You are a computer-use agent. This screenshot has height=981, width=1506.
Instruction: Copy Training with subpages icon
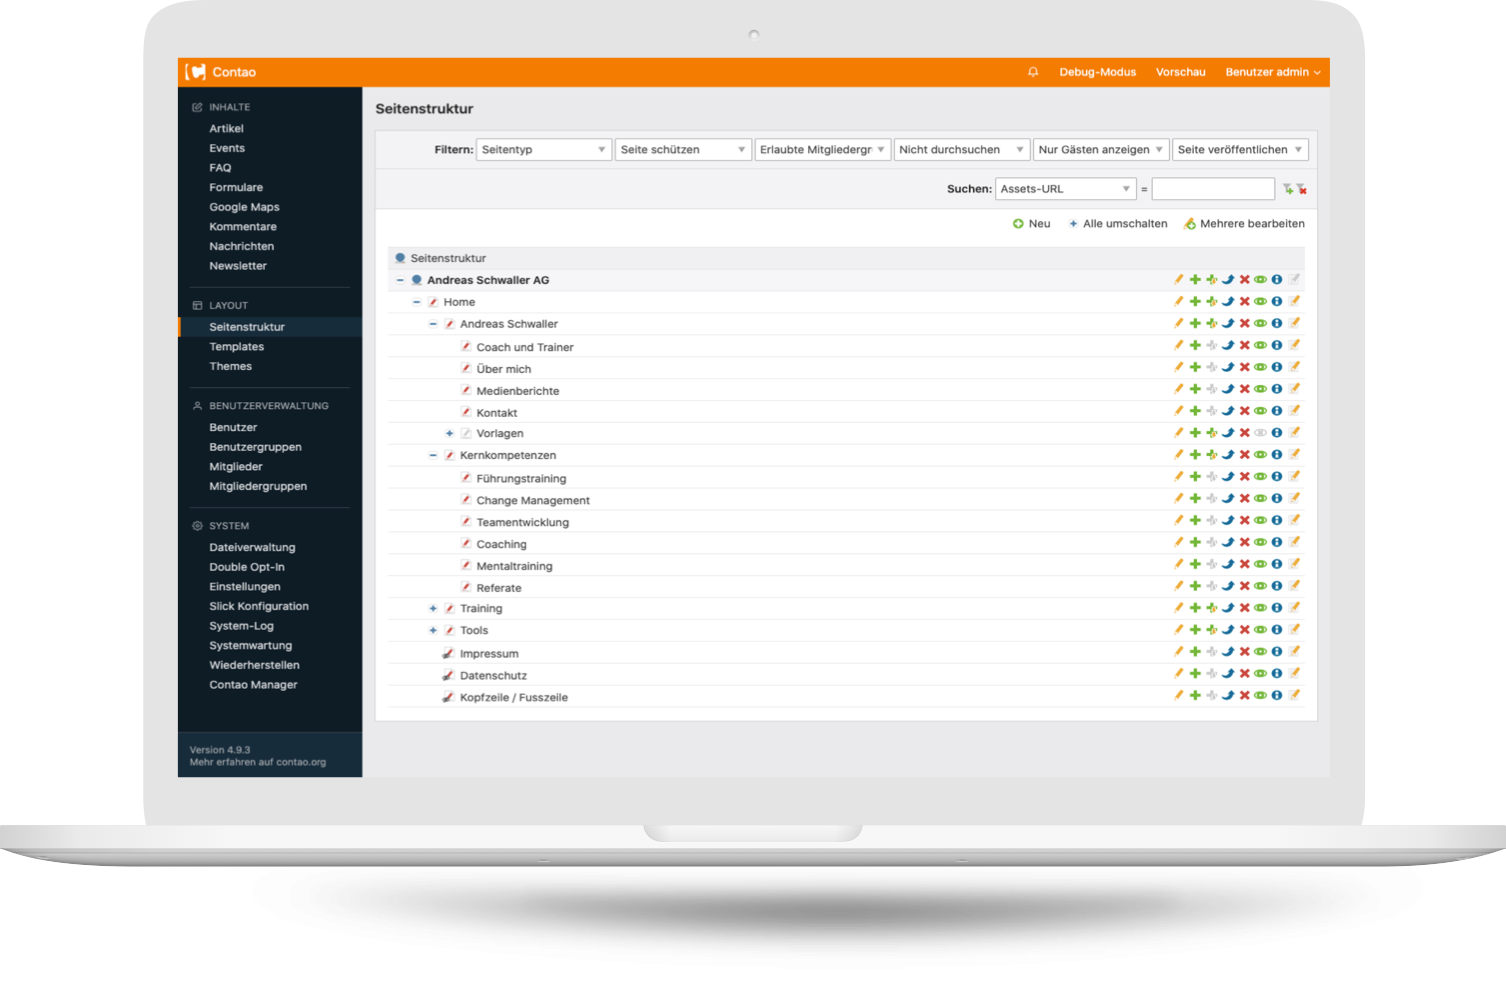coord(1211,608)
